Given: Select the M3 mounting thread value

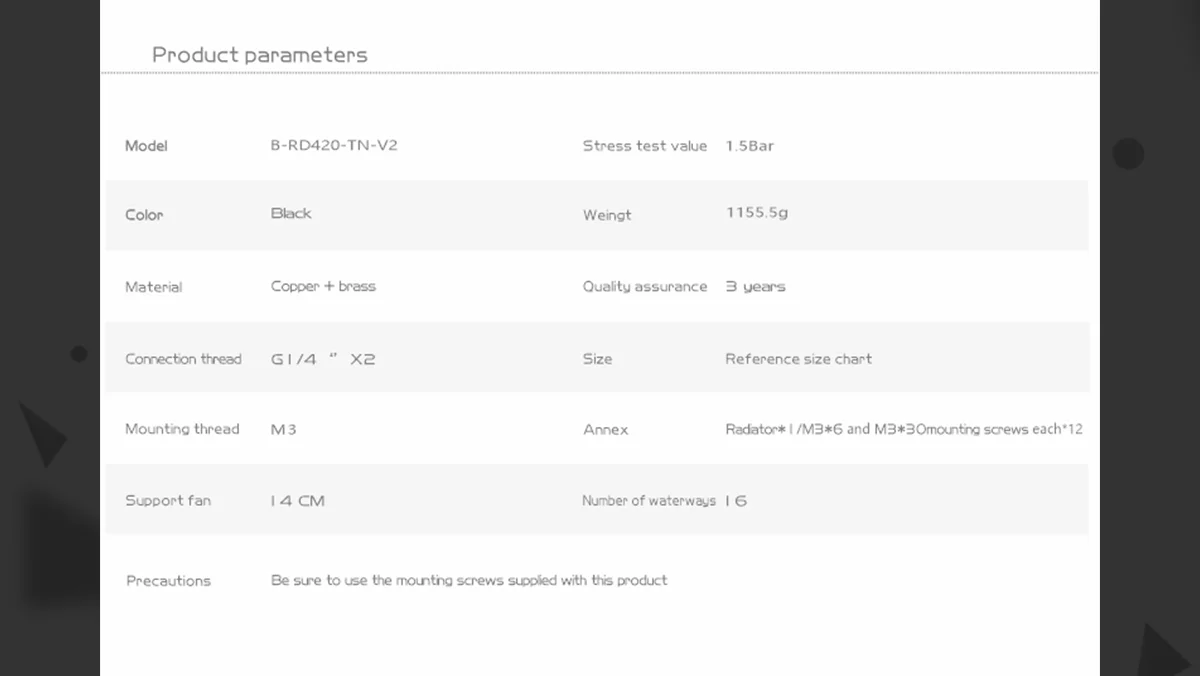Looking at the screenshot, I should click(283, 430).
